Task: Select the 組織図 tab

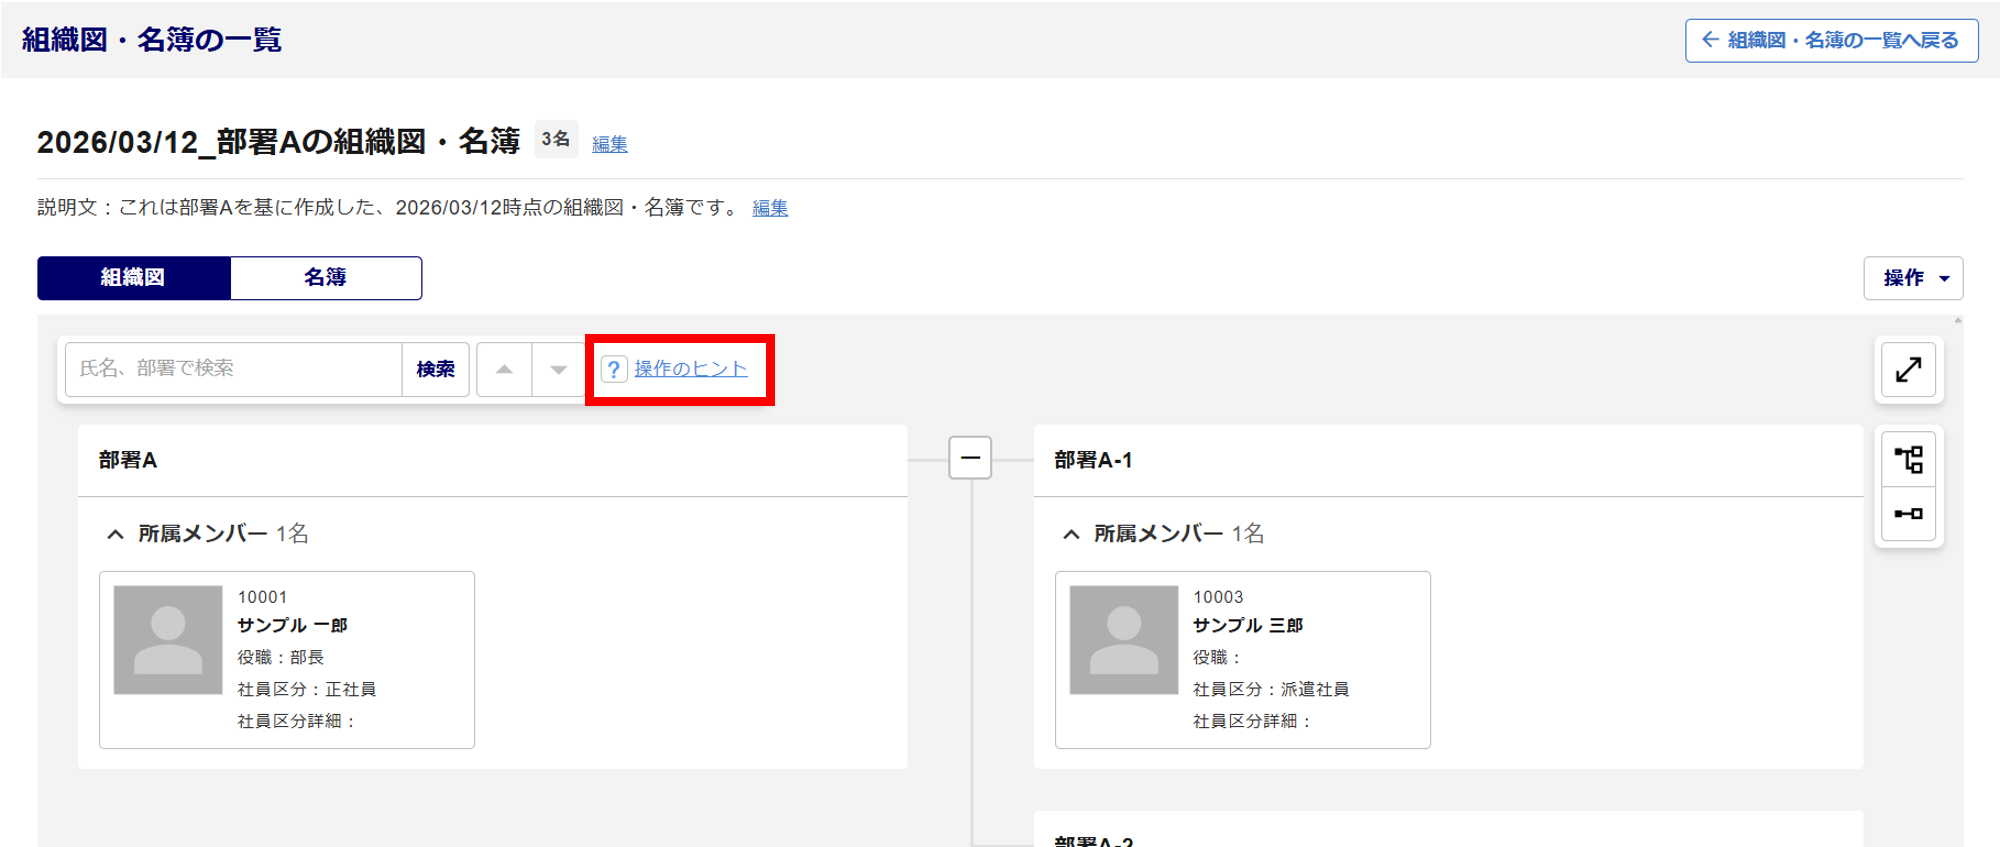Action: (x=133, y=278)
